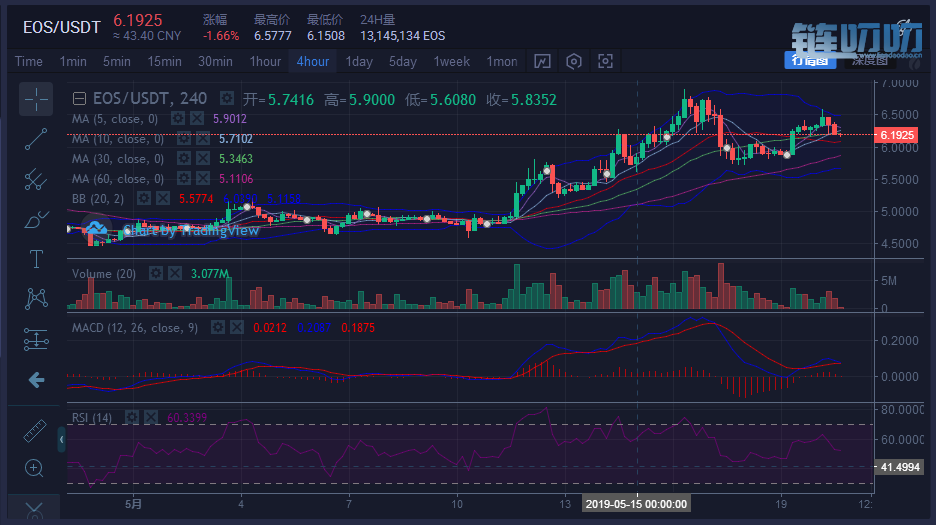Viewport: 936px width, 525px height.
Task: Select the trend line drawing tool
Action: pyautogui.click(x=36, y=139)
